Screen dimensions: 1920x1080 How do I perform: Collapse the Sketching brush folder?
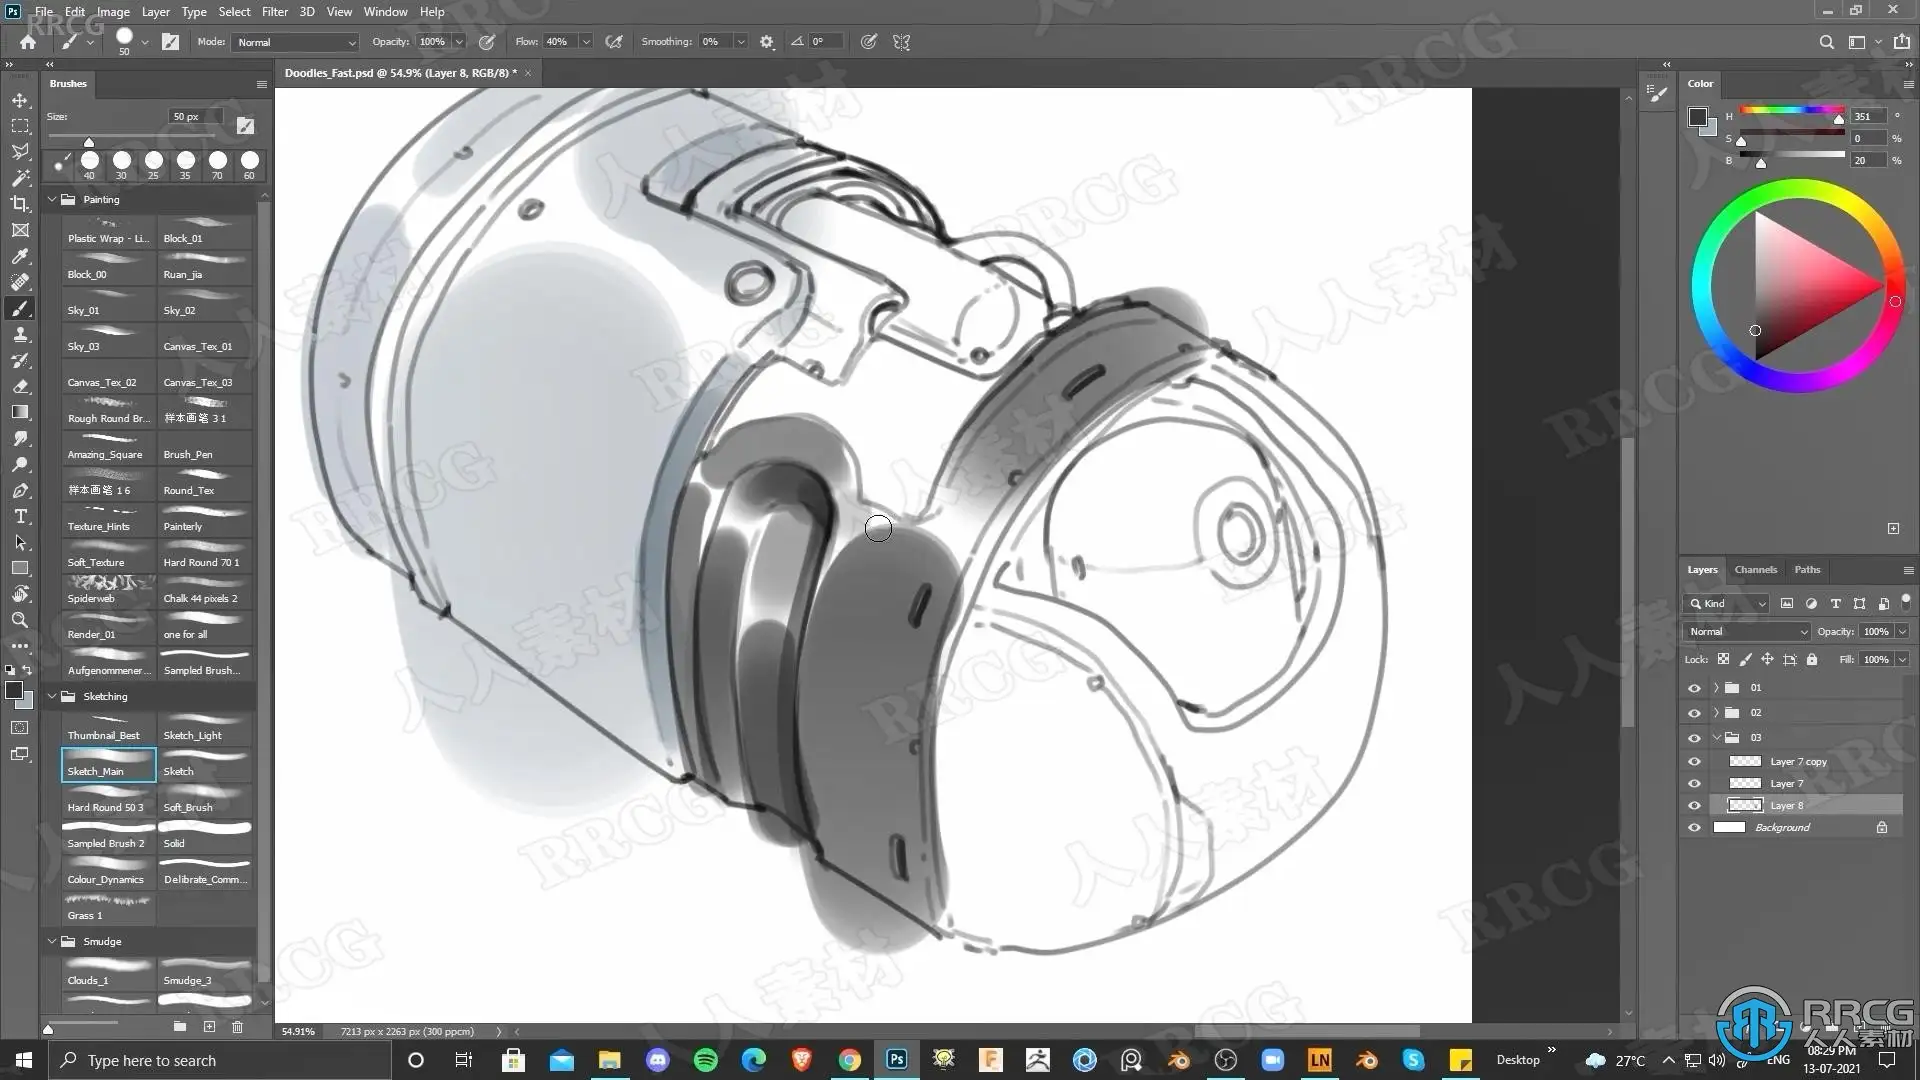(x=52, y=696)
